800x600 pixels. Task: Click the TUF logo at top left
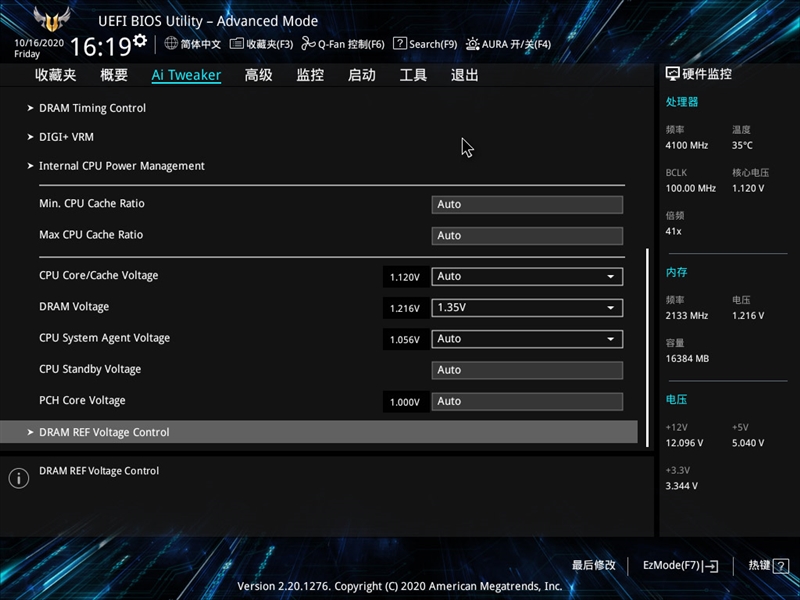tap(52, 19)
